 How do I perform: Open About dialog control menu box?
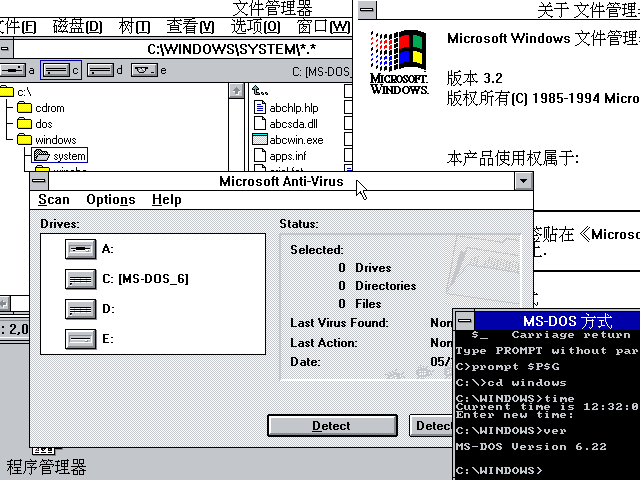point(367,9)
